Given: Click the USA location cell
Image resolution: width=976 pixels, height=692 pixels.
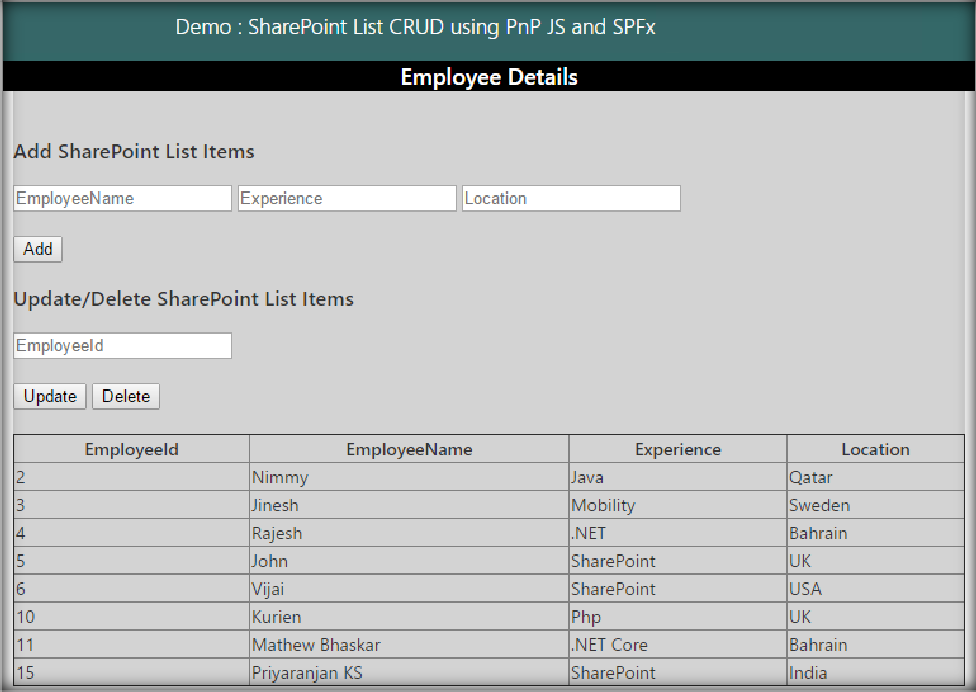Looking at the screenshot, I should [875, 589].
